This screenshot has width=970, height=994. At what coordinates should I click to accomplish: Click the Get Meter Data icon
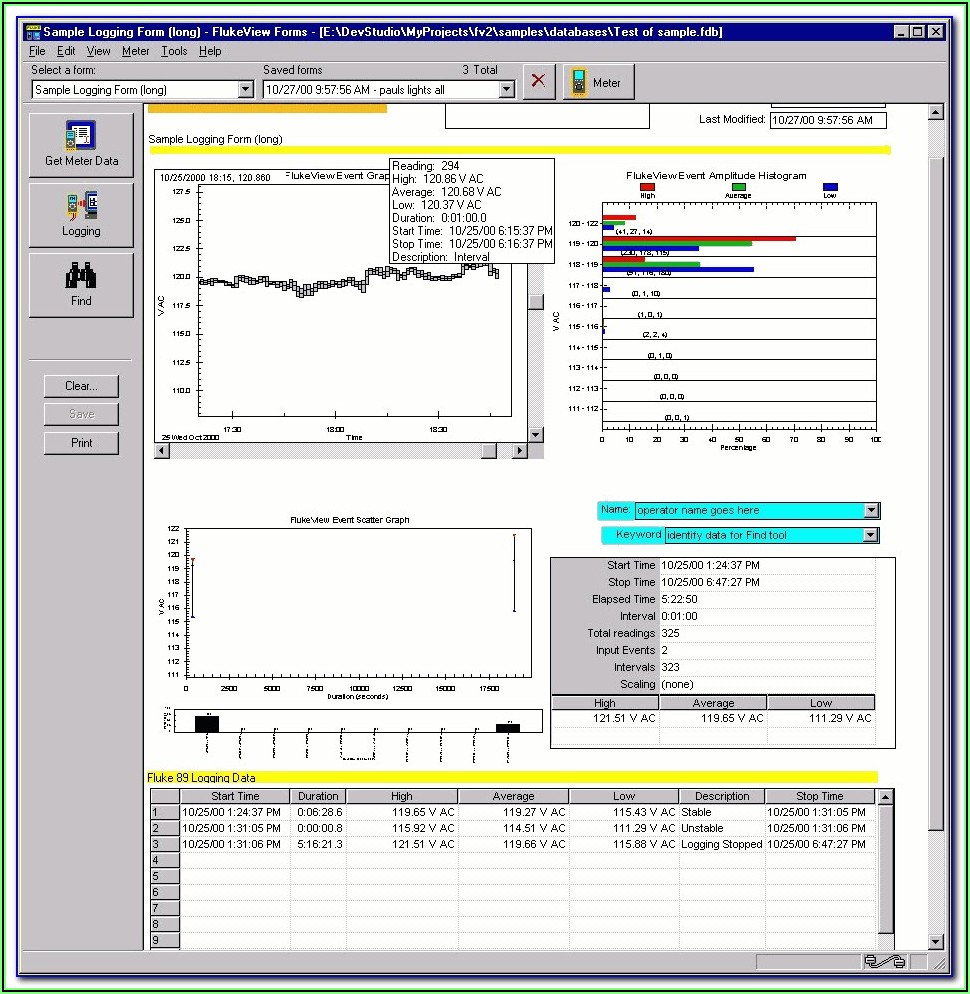[80, 136]
